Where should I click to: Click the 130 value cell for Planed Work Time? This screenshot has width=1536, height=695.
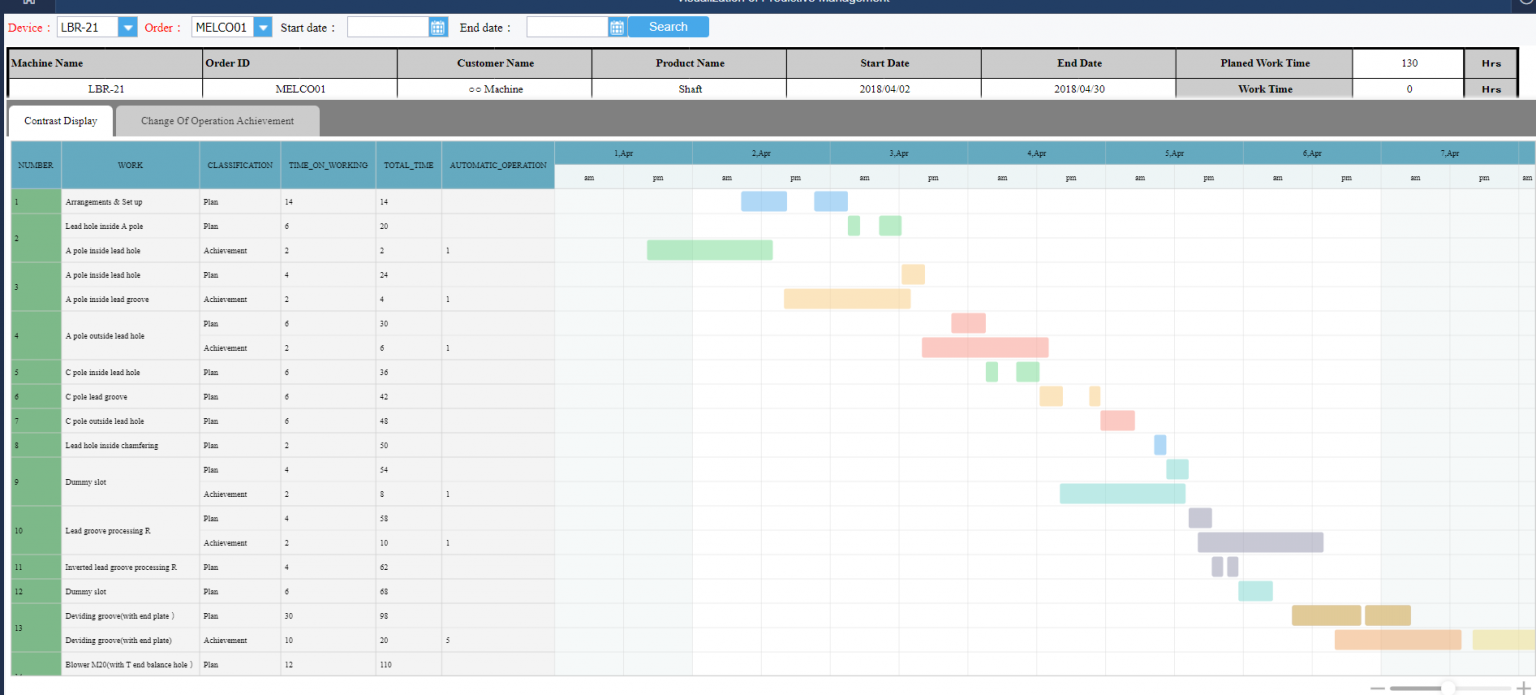(1408, 63)
